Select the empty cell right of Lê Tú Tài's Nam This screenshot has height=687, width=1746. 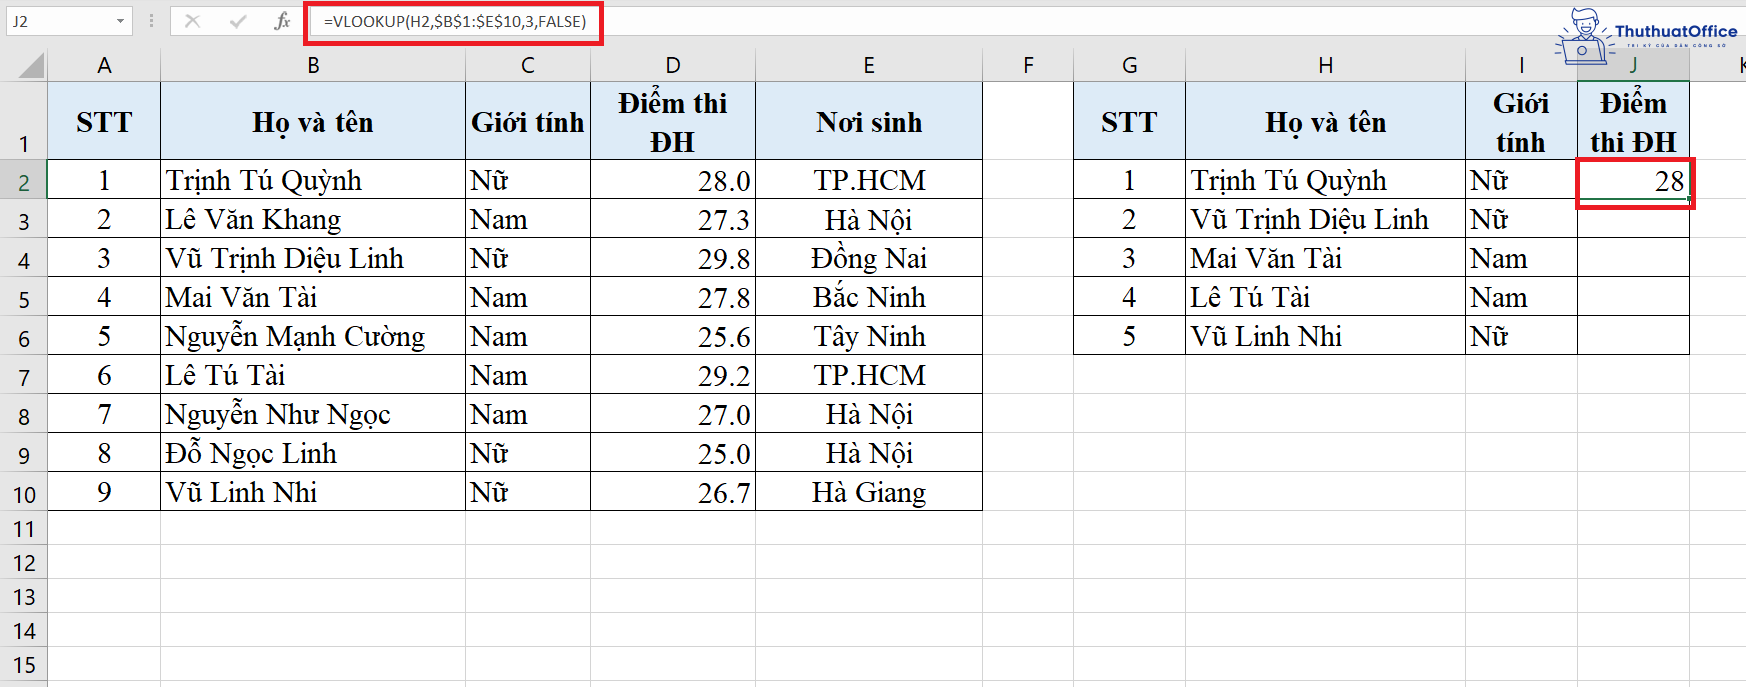1633,298
